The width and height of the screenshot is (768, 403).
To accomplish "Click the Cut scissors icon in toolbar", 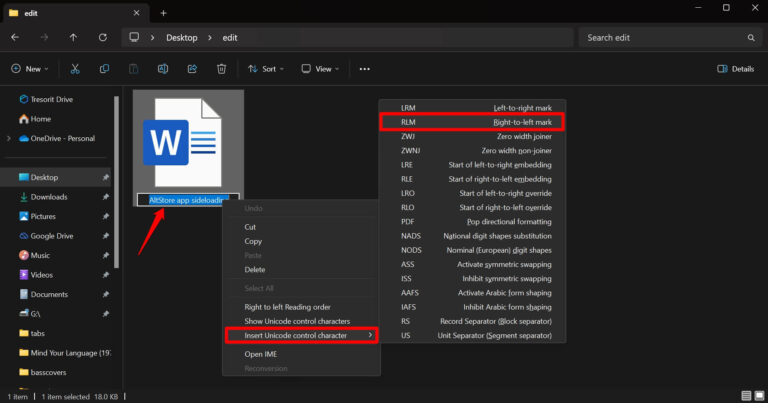I will (75, 69).
